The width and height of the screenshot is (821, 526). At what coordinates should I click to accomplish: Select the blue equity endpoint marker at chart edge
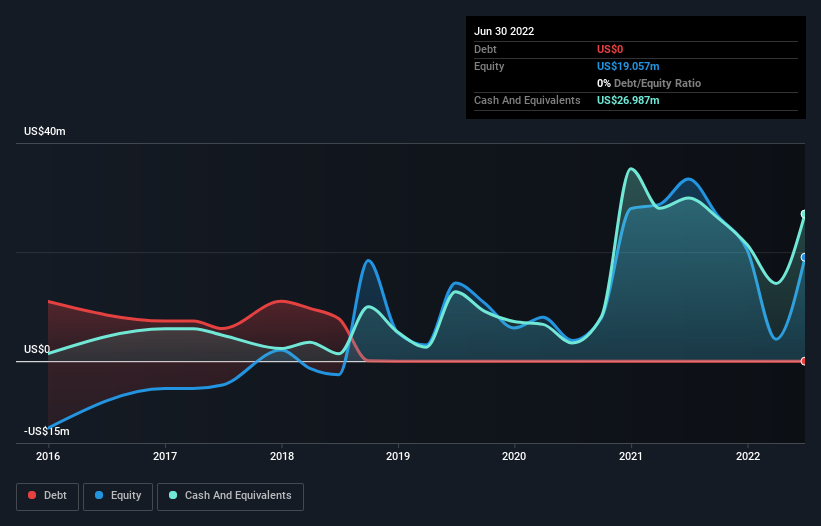coord(804,257)
